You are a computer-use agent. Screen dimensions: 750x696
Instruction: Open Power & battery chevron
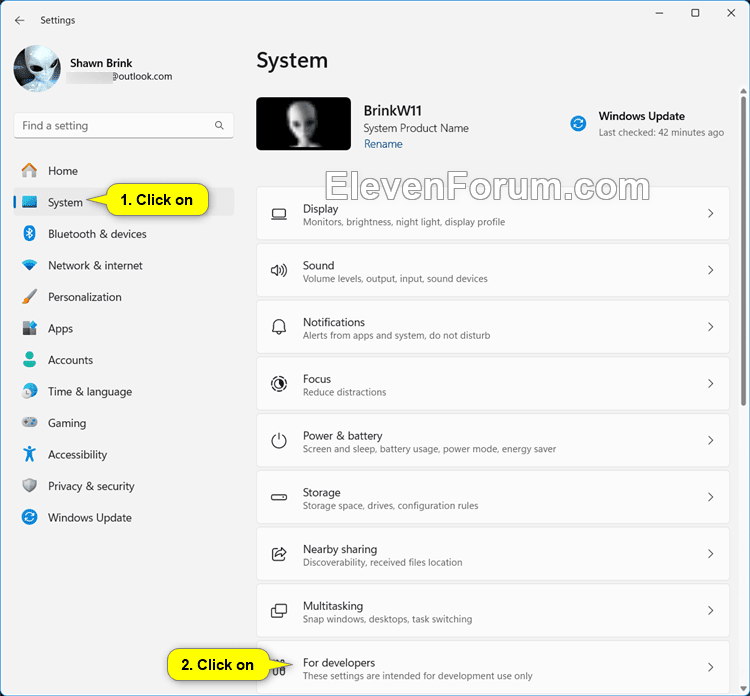[710, 441]
